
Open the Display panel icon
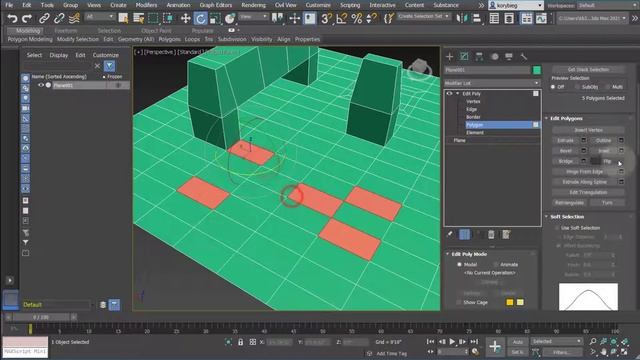(509, 56)
